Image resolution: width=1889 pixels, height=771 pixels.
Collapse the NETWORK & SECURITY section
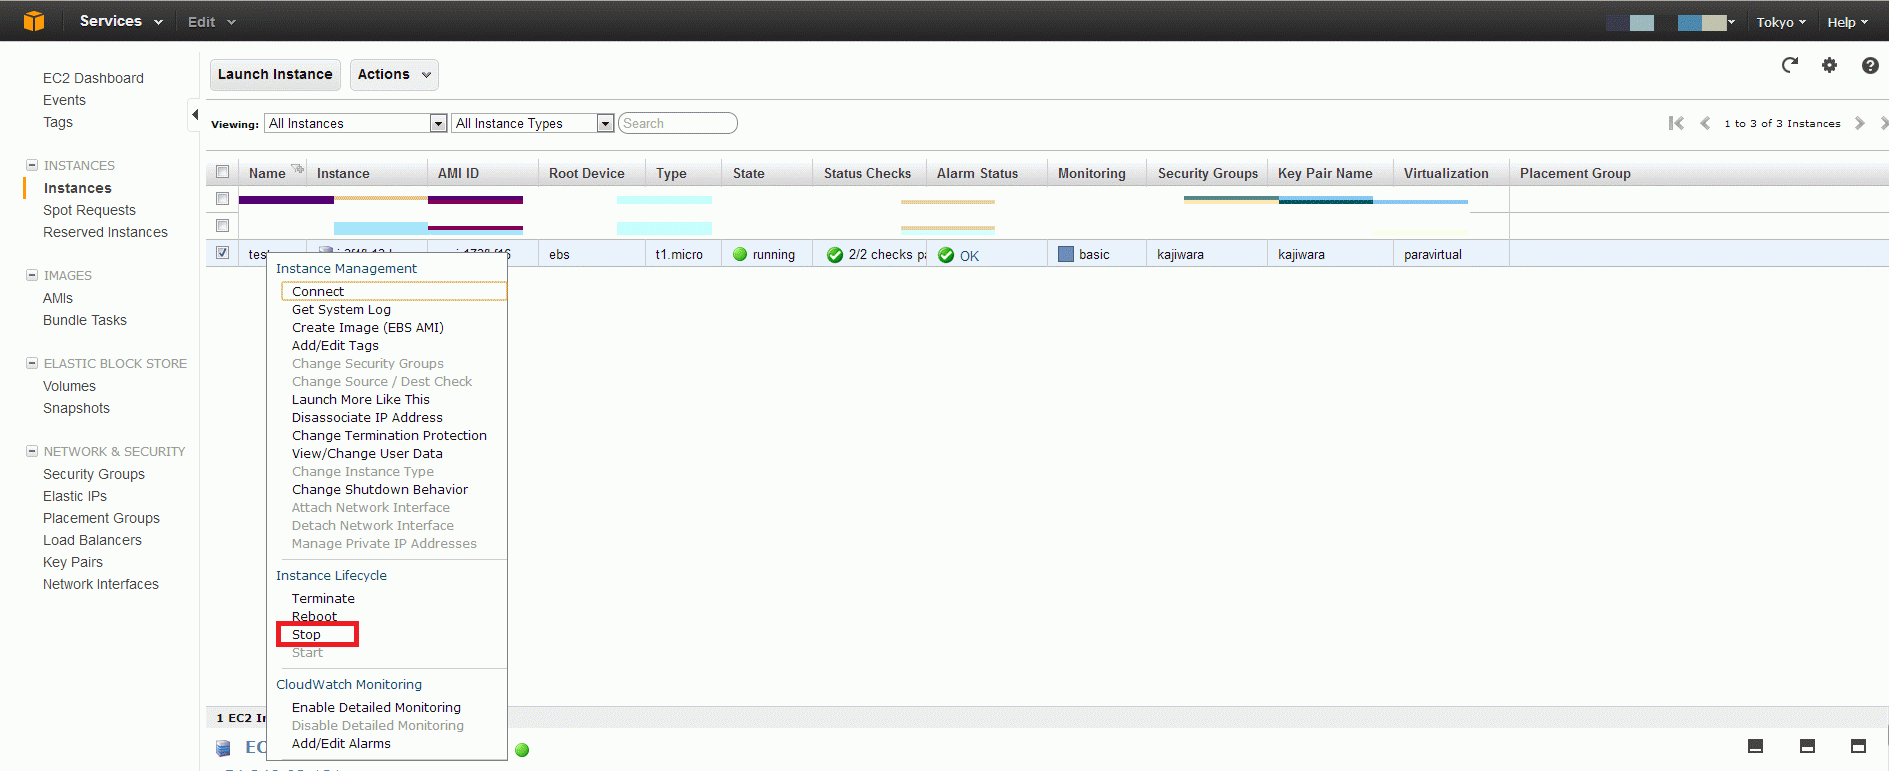pos(32,451)
